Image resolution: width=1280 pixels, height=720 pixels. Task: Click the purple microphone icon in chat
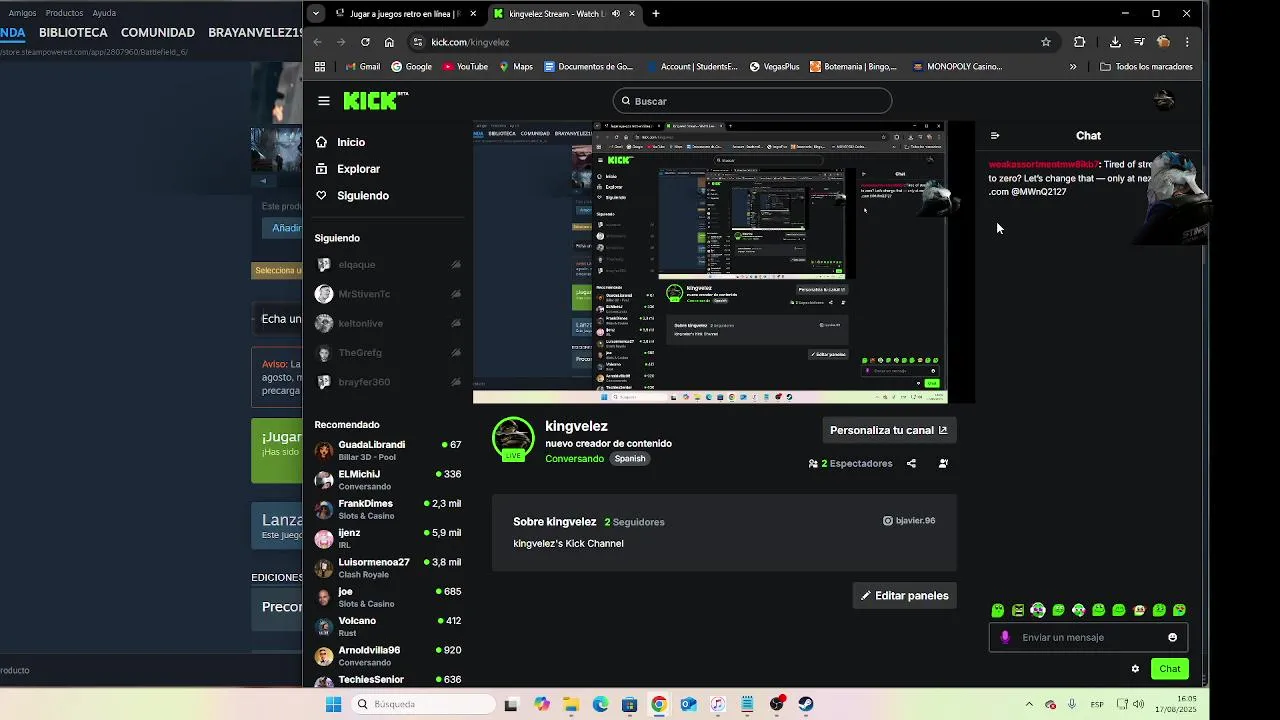click(x=1005, y=637)
